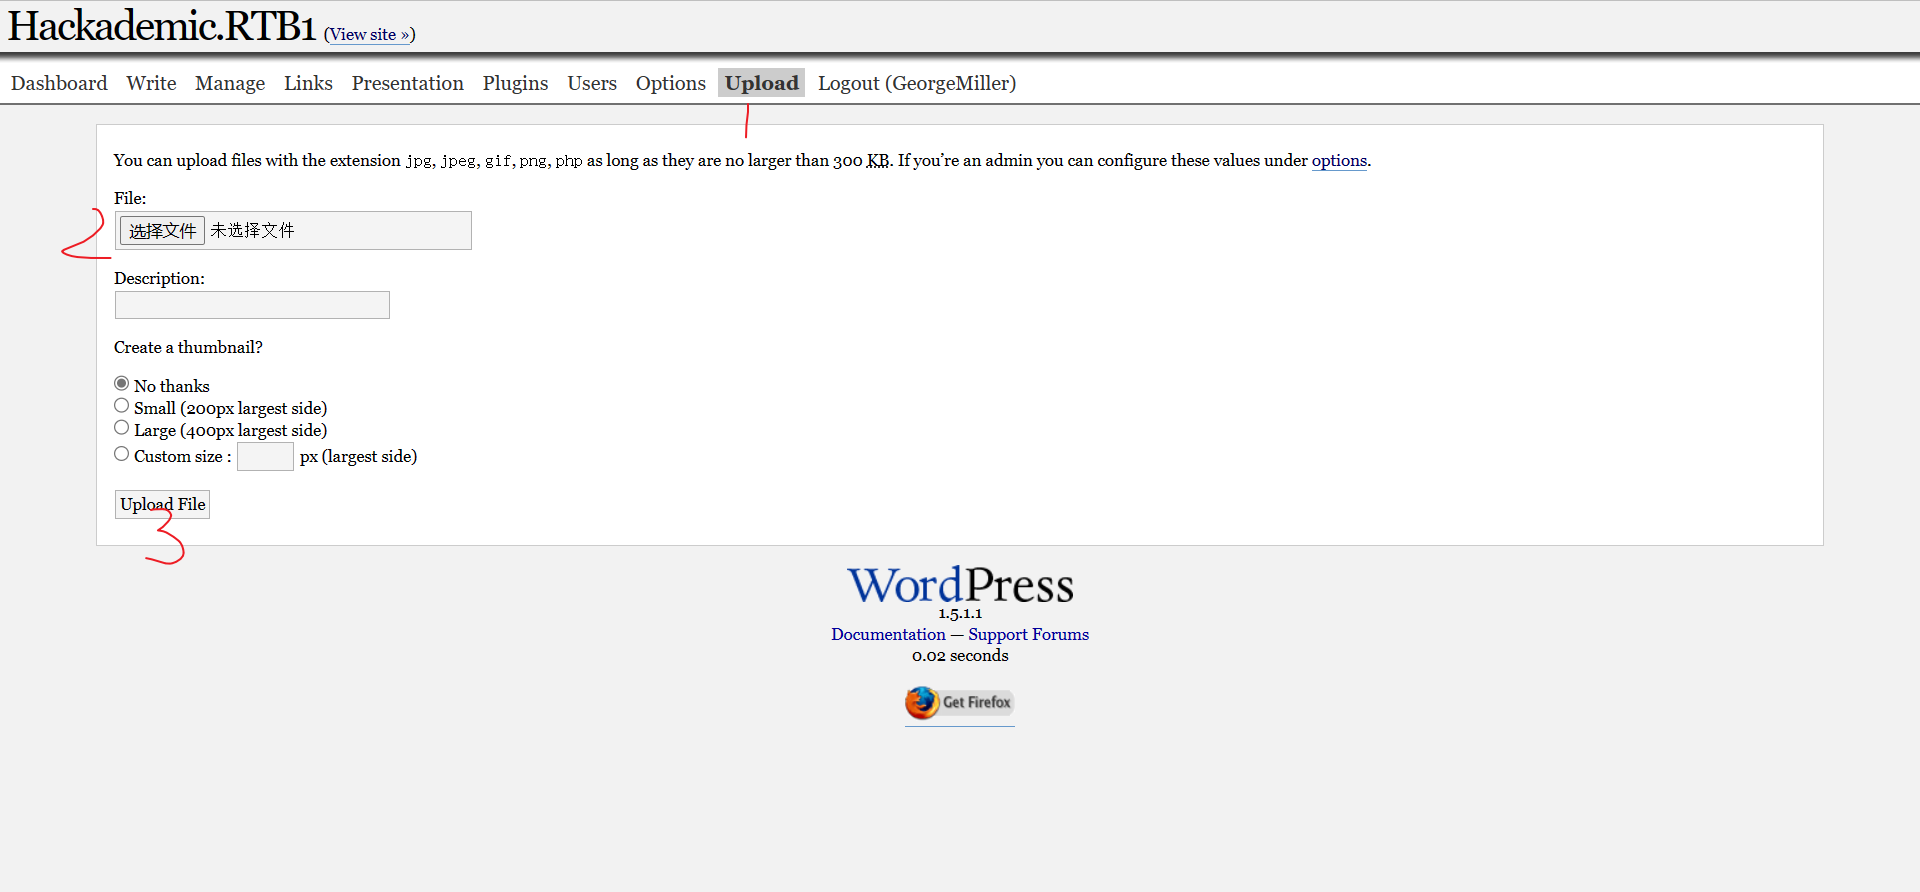Image resolution: width=1920 pixels, height=892 pixels.
Task: Select the Custom size radio button
Action: [x=122, y=454]
